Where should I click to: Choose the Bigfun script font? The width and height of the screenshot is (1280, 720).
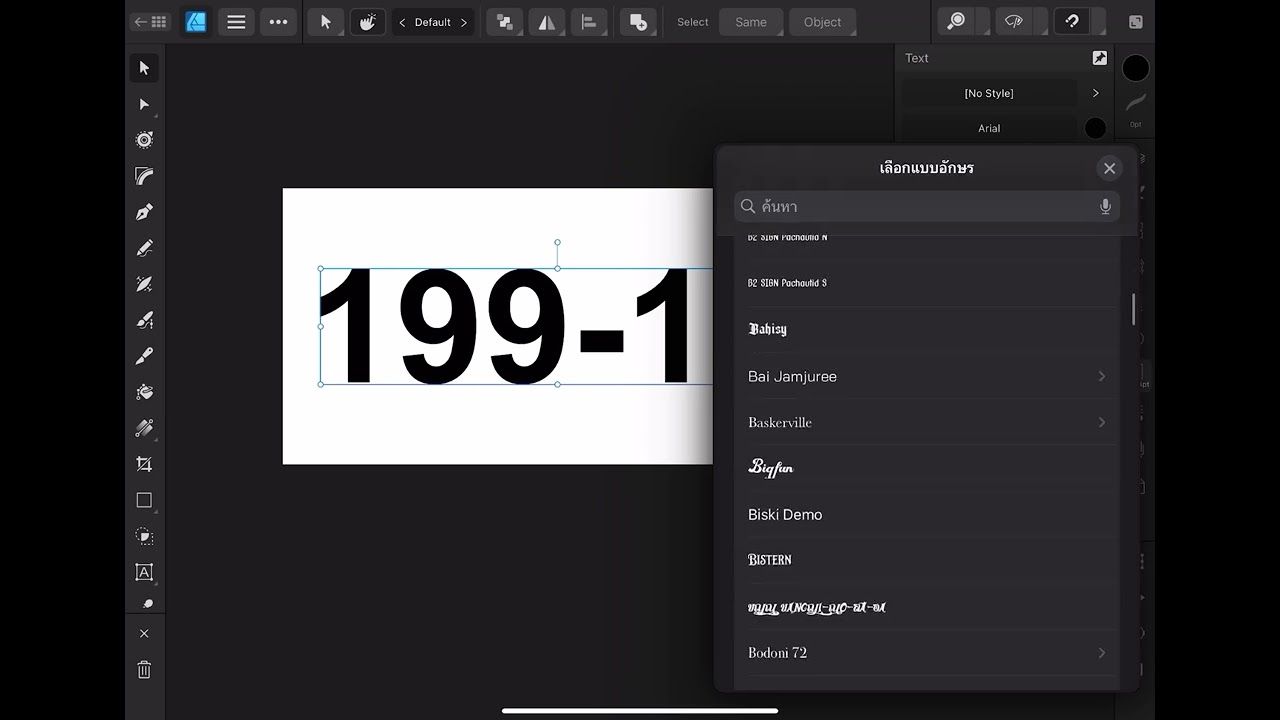click(x=927, y=468)
